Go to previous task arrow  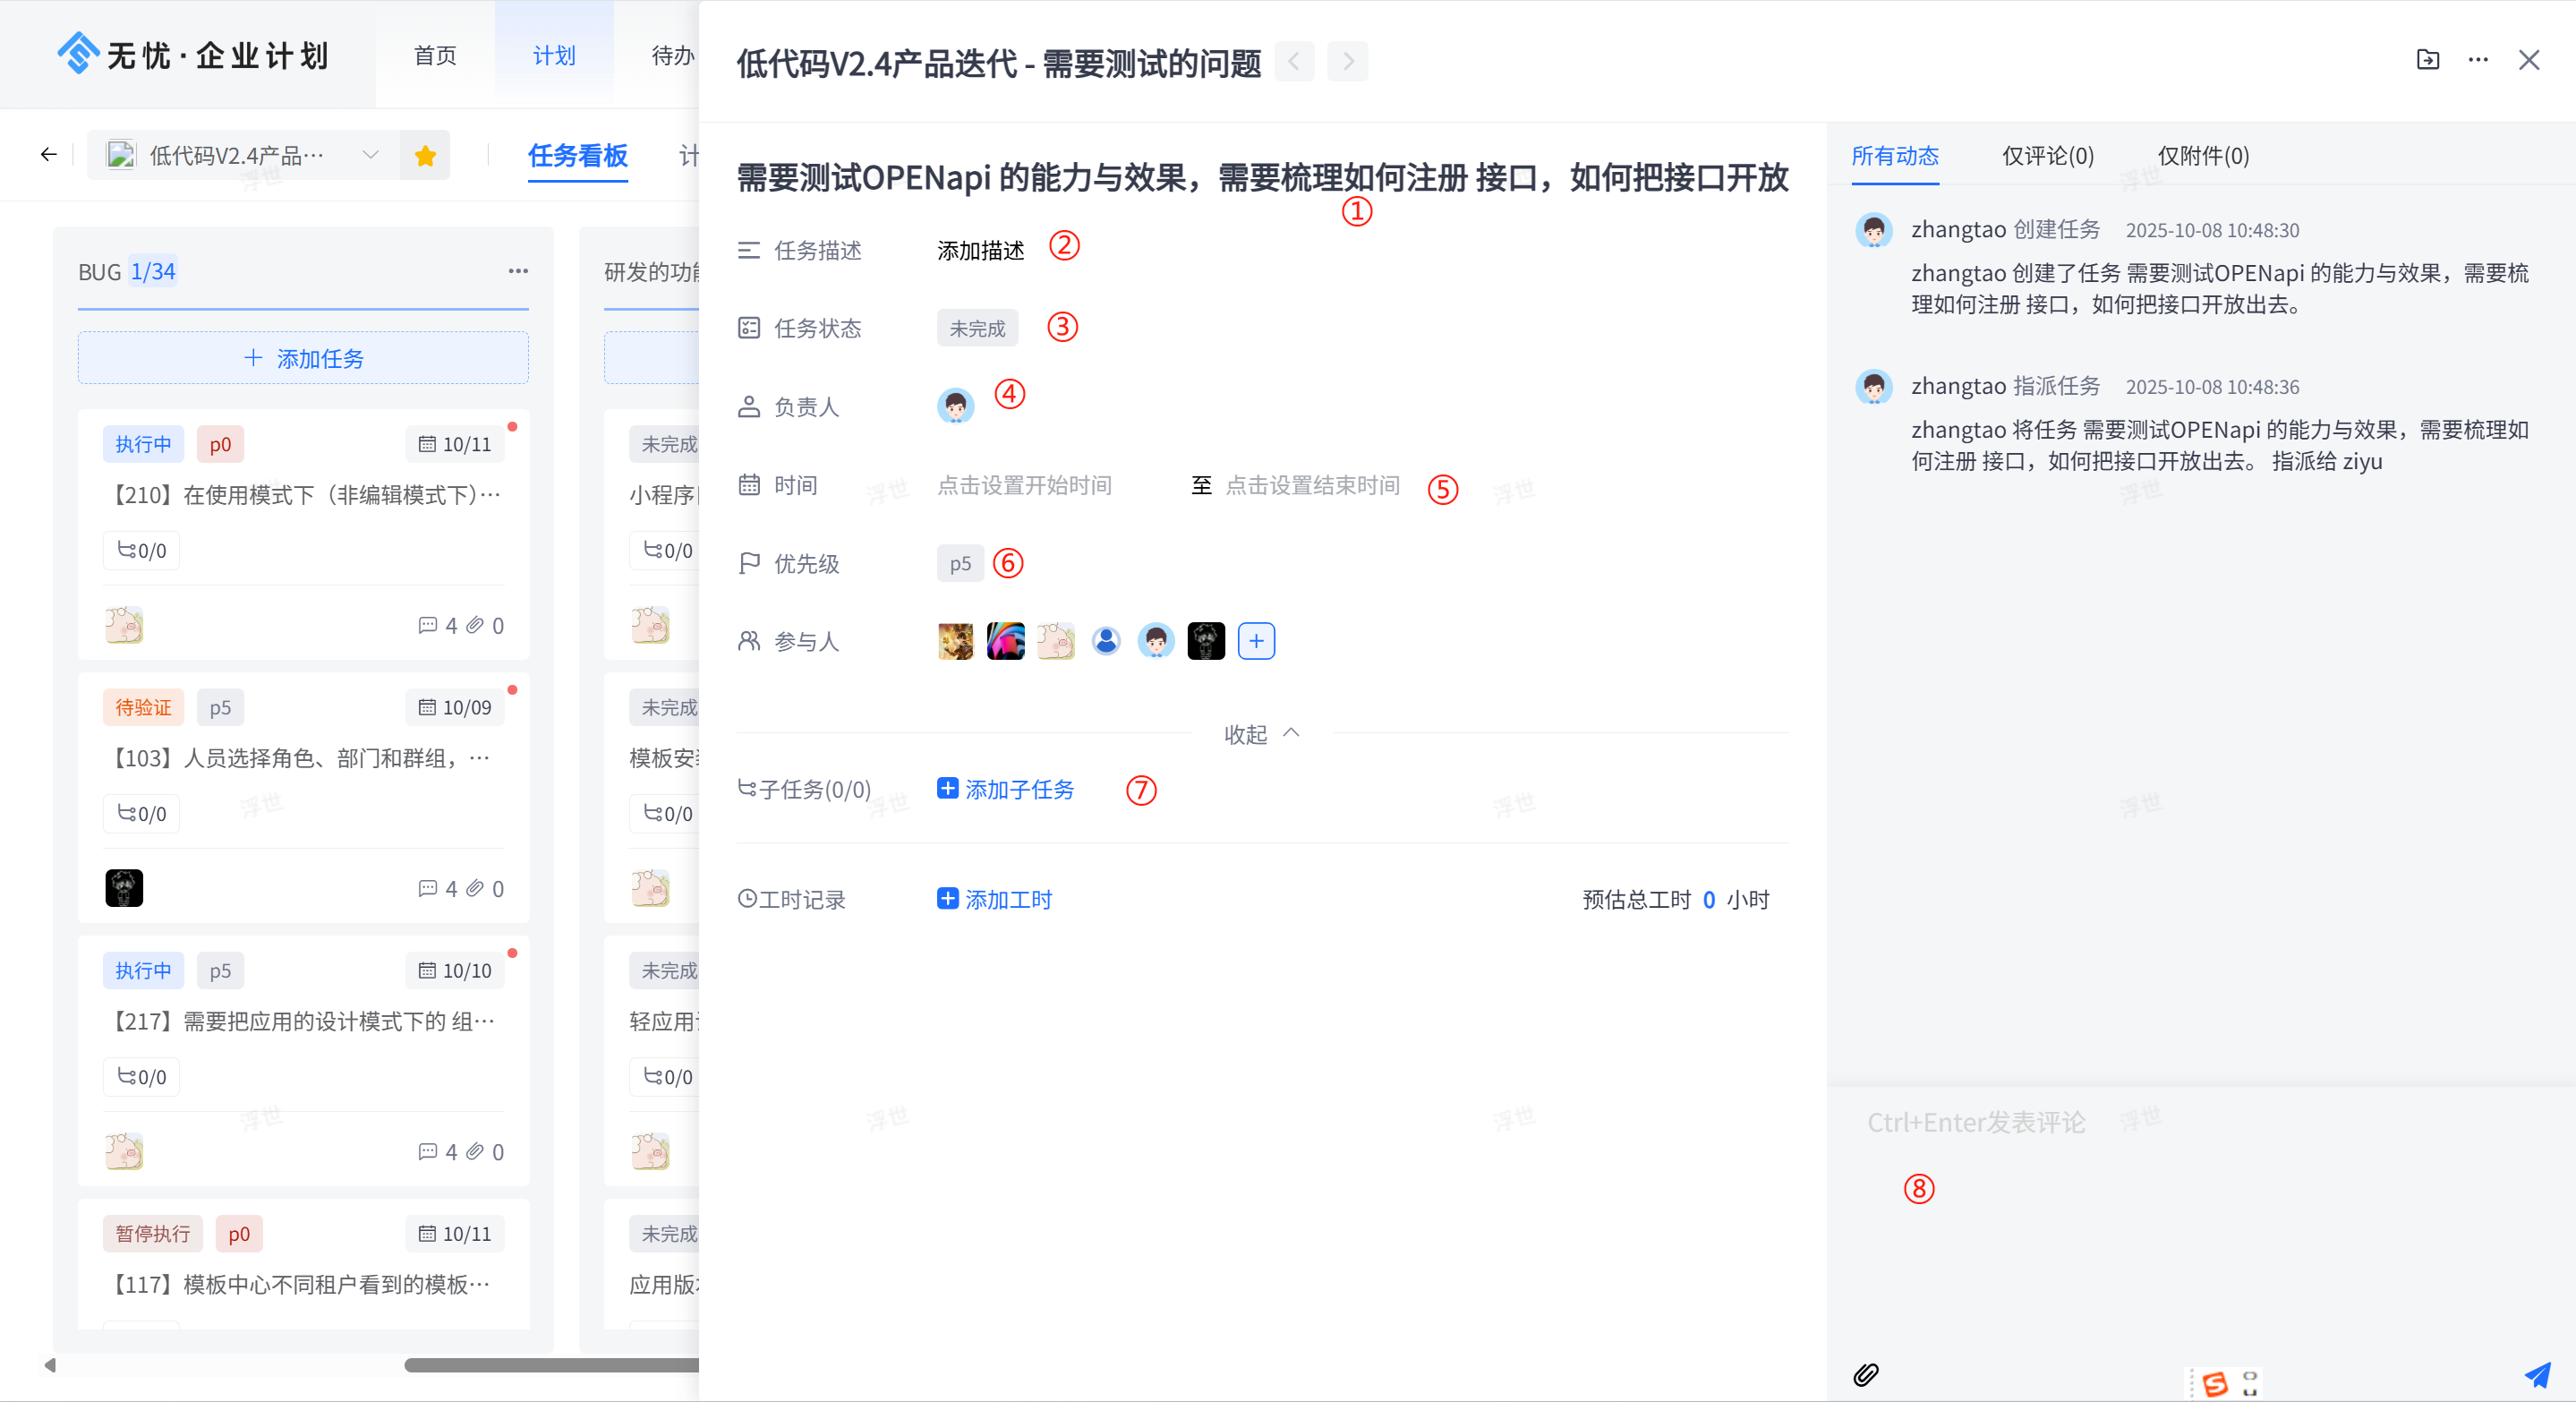tap(1294, 62)
